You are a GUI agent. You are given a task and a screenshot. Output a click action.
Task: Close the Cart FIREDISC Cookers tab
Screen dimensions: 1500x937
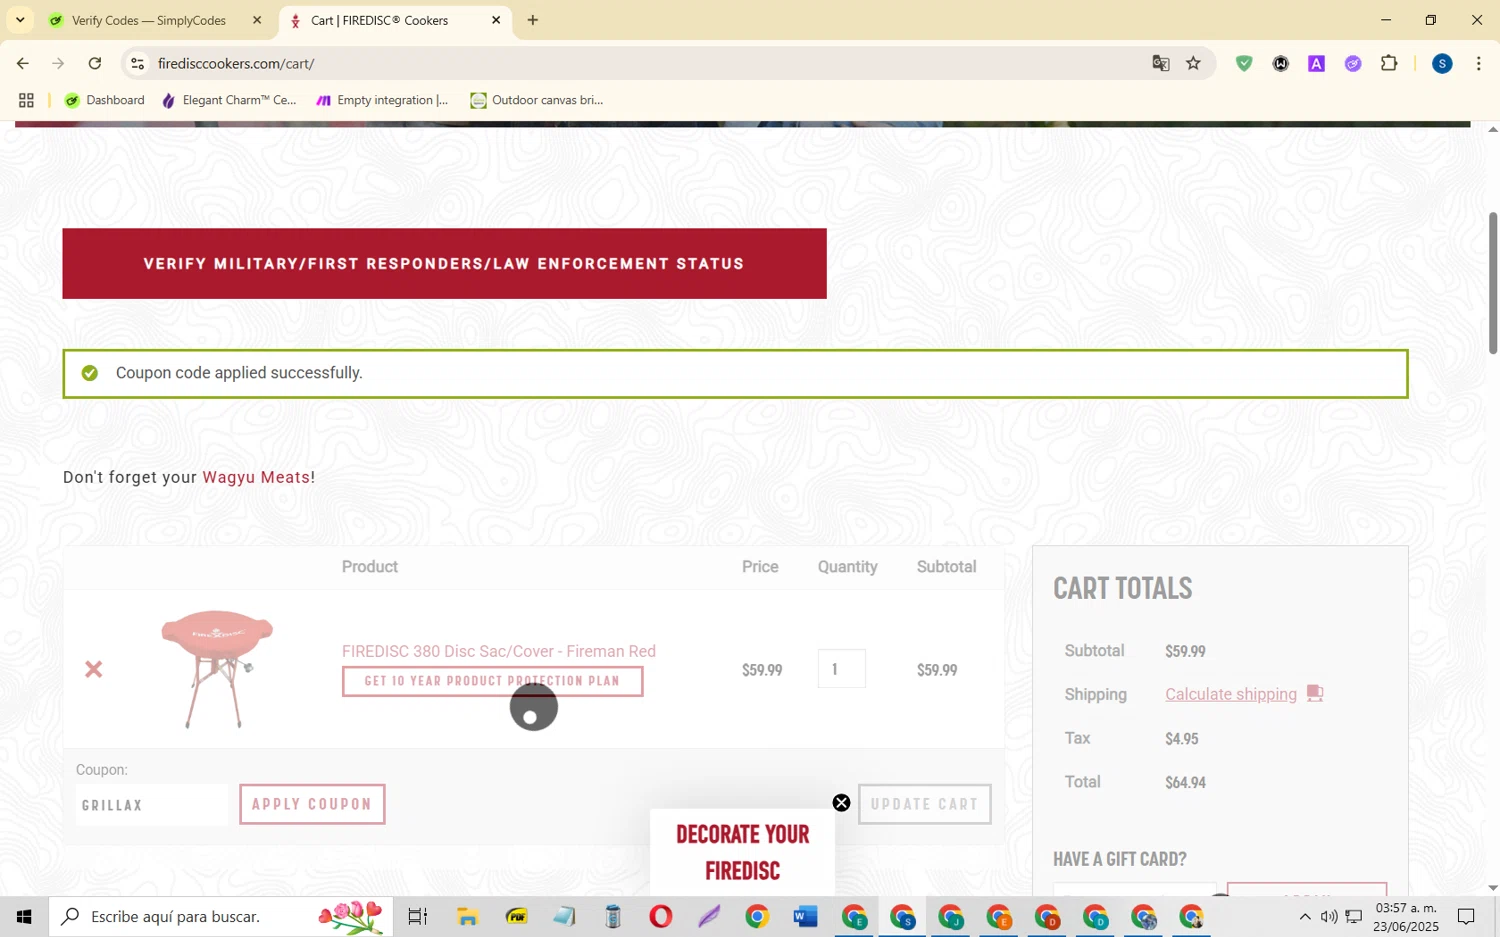pyautogui.click(x=496, y=20)
